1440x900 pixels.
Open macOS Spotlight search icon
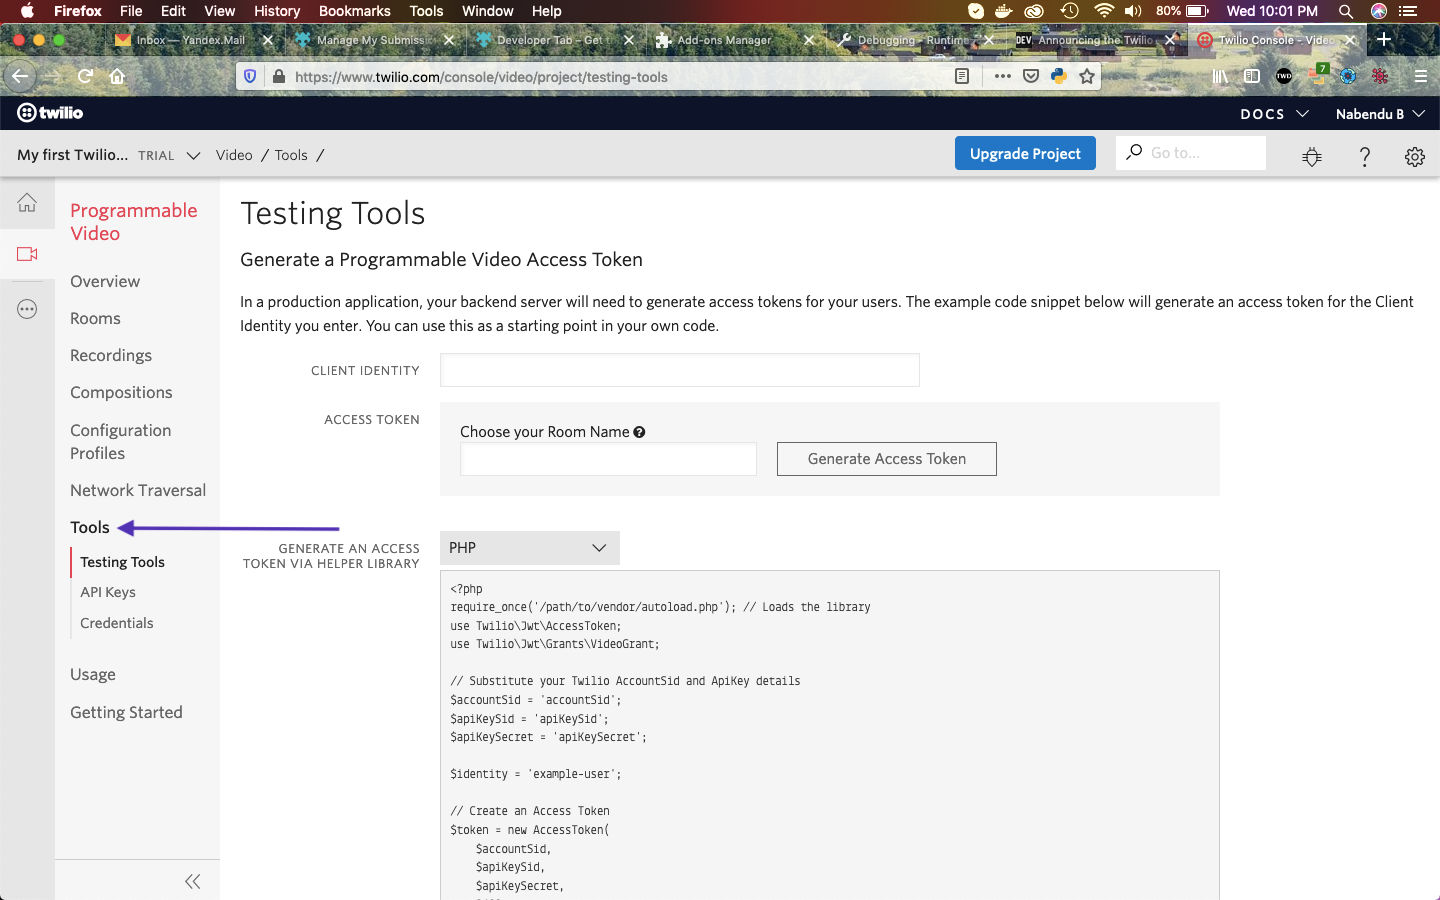coord(1346,11)
